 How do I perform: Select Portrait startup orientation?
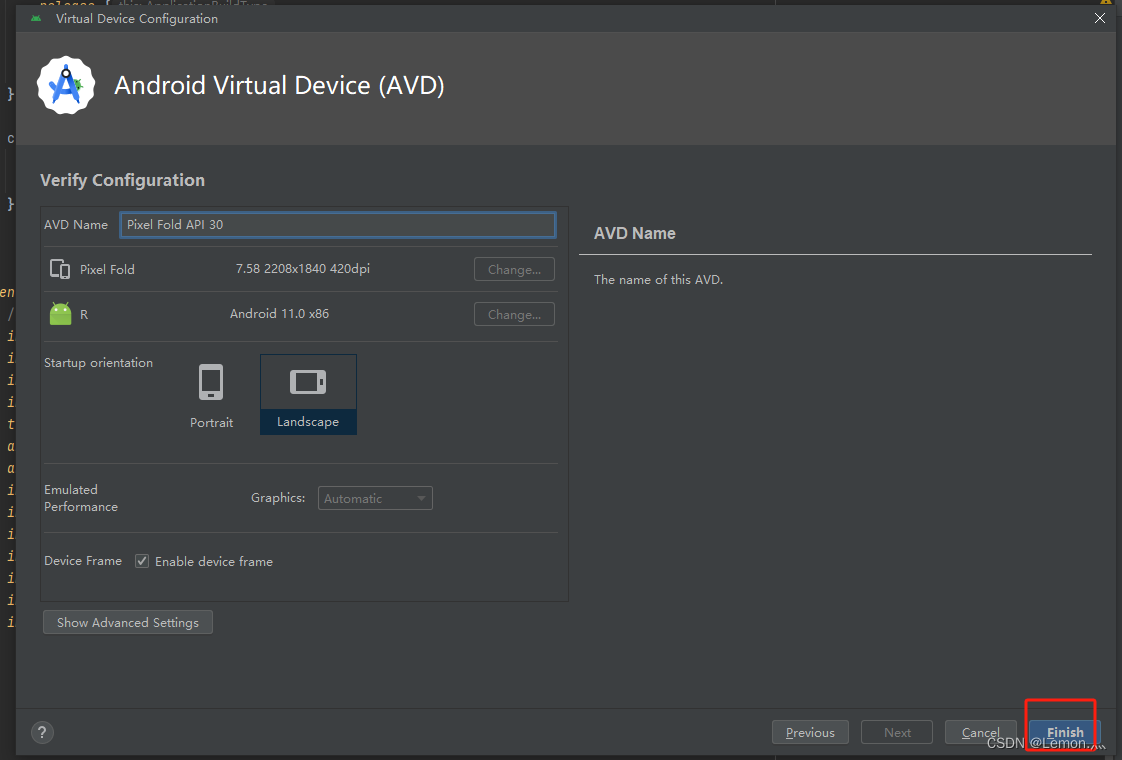(211, 396)
